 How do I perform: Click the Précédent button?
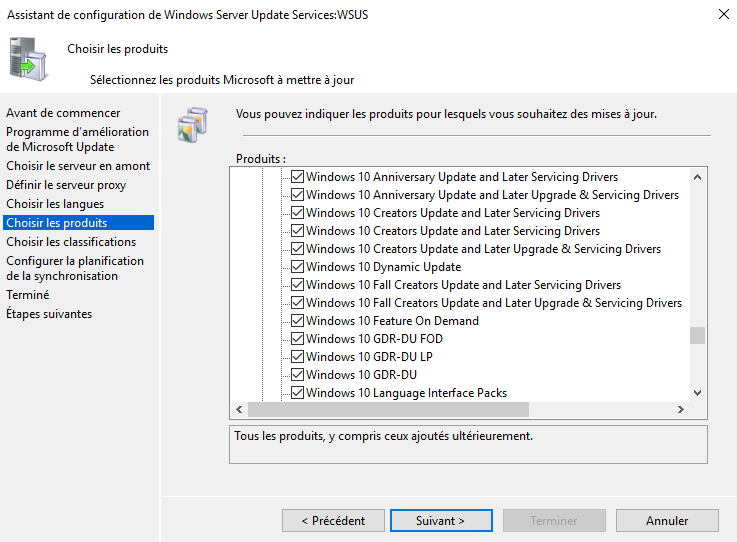[333, 520]
